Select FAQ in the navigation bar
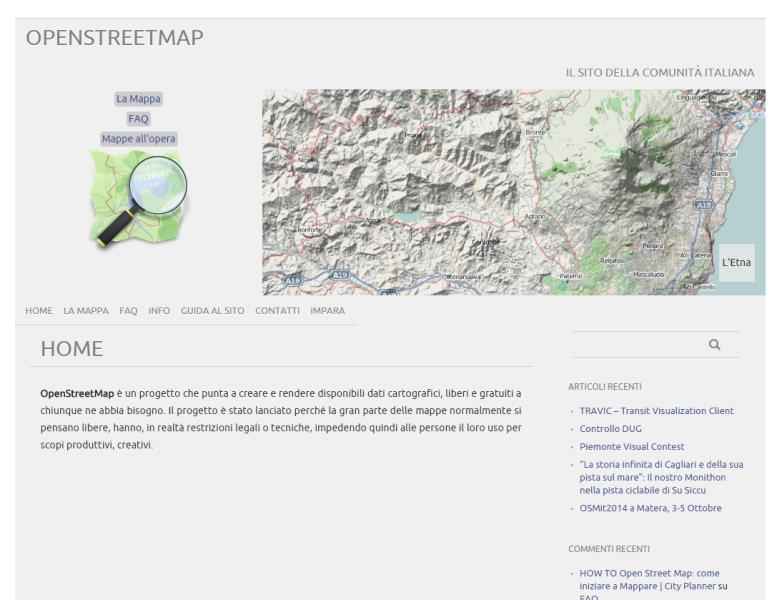Screen dimensions: 782x600 [128, 310]
